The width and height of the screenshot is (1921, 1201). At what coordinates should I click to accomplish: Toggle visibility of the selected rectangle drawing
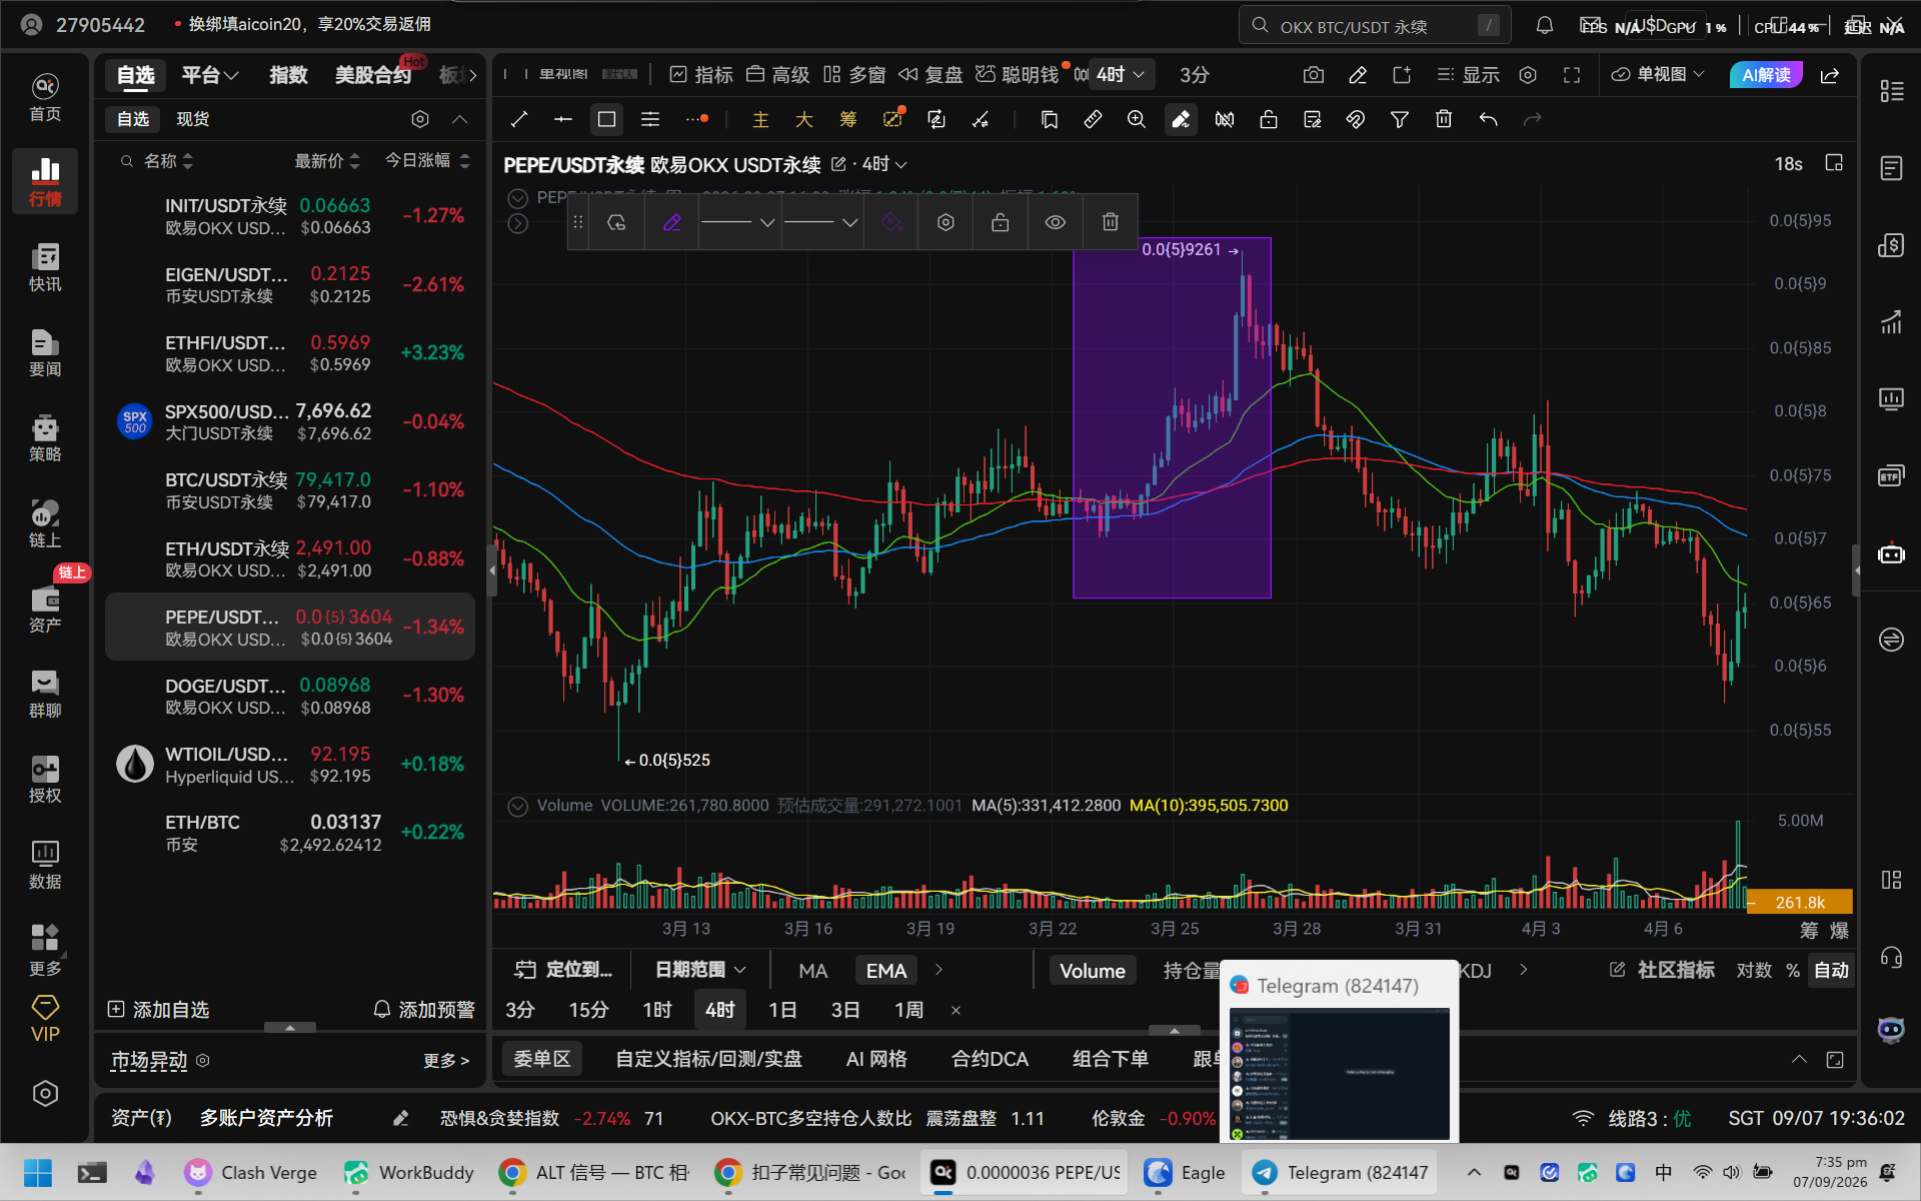coord(1055,222)
